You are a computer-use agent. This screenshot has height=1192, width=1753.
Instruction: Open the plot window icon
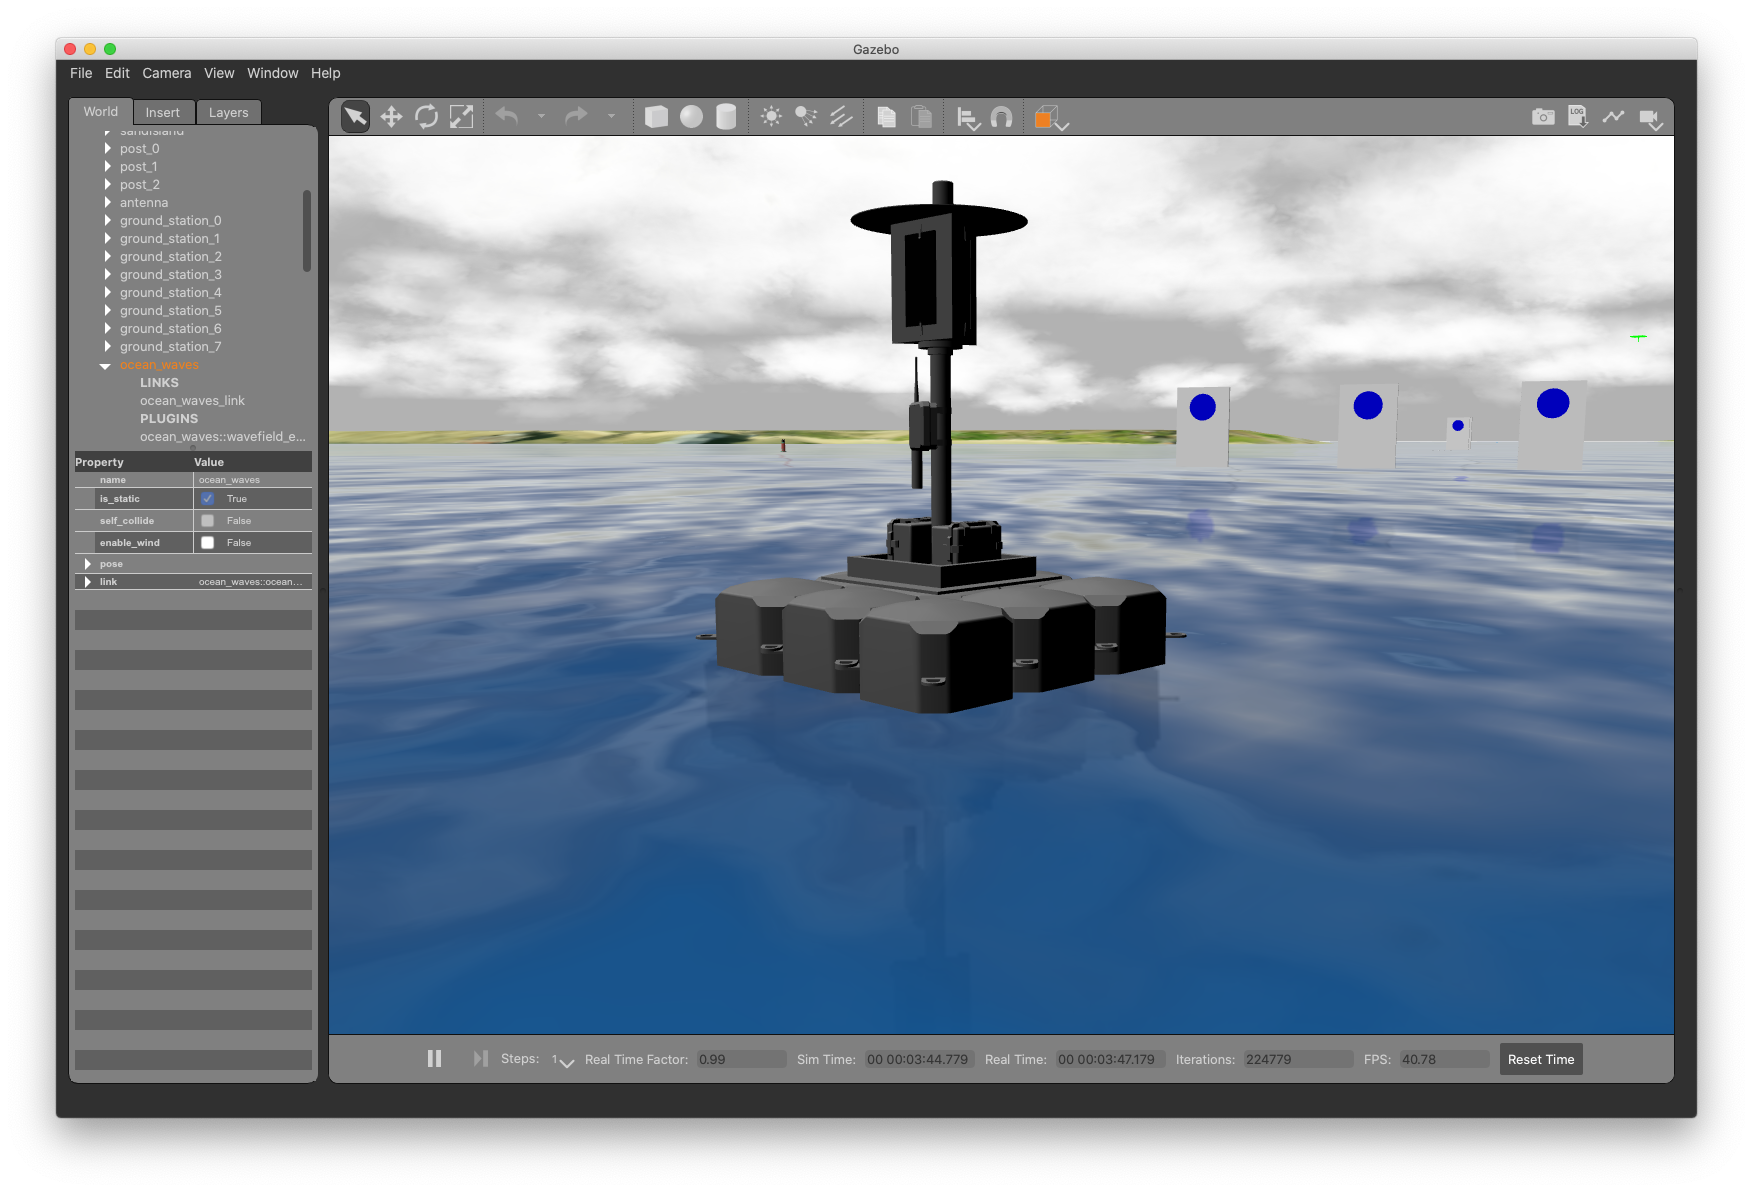1613,116
